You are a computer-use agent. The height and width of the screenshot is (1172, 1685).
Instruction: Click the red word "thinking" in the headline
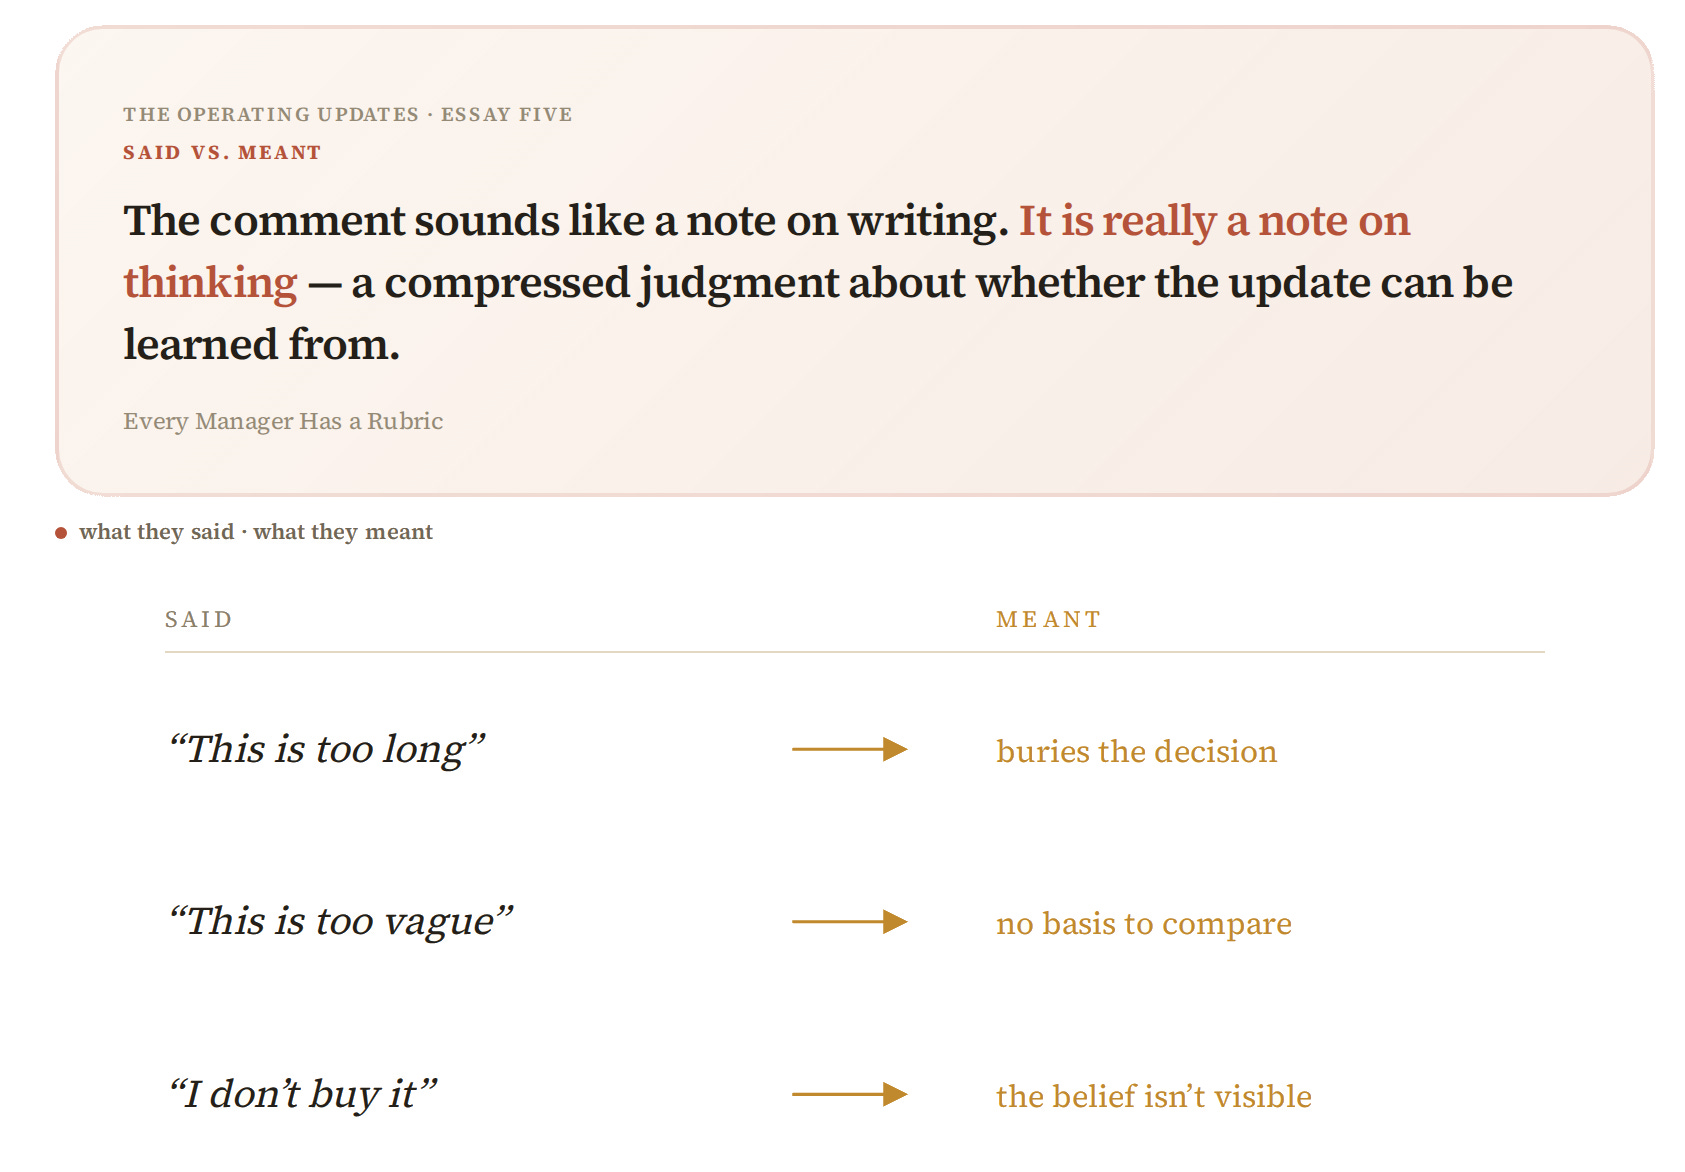click(210, 283)
